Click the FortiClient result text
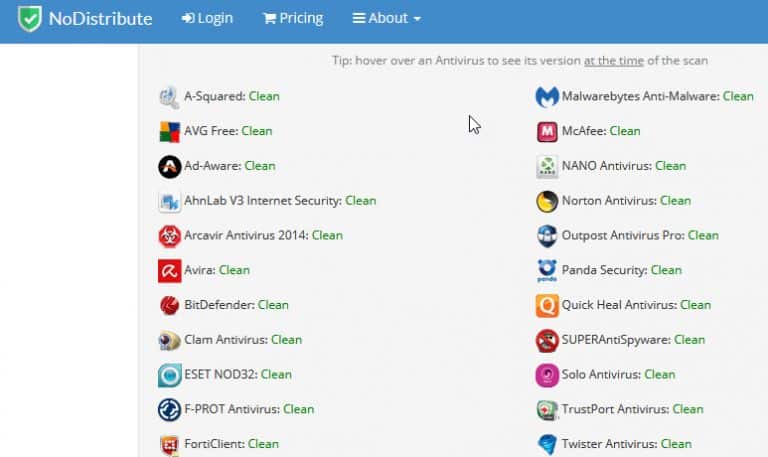The height and width of the screenshot is (457, 768). [232, 444]
